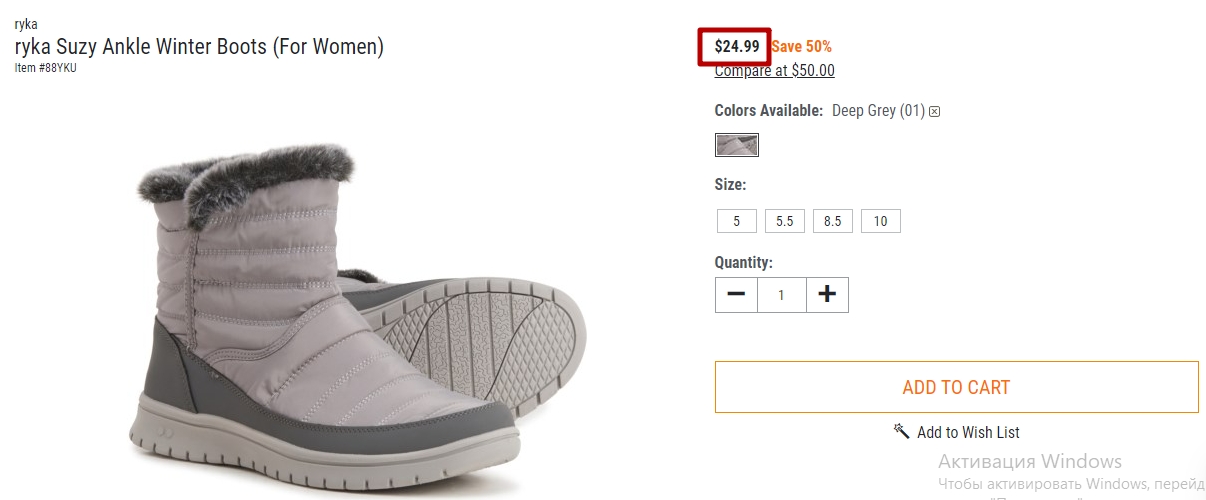The height and width of the screenshot is (500, 1206).
Task: Select size 10
Action: pos(881,221)
